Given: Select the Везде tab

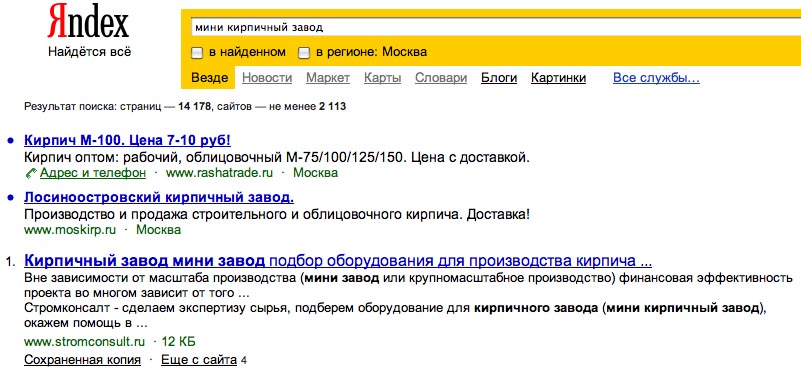Looking at the screenshot, I should 209,78.
